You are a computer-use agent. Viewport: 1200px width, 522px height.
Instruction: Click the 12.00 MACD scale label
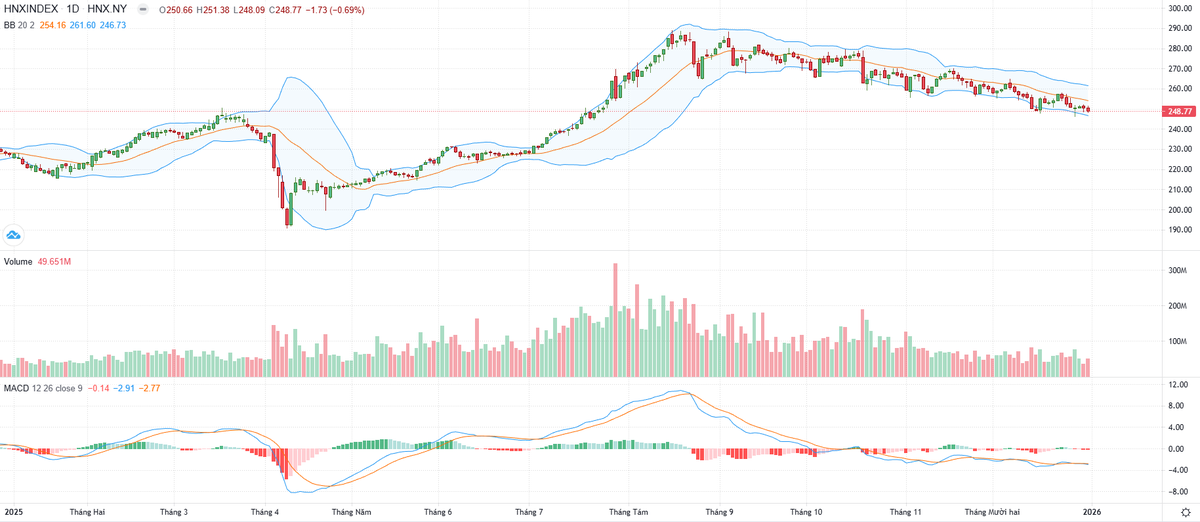[x=1178, y=385]
